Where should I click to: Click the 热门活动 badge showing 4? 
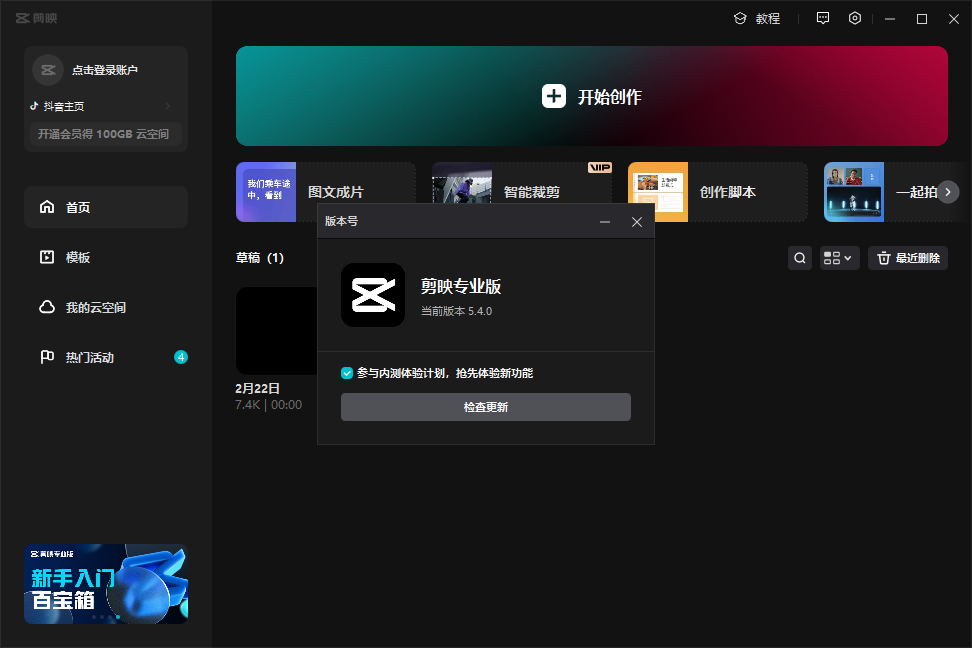tap(181, 357)
